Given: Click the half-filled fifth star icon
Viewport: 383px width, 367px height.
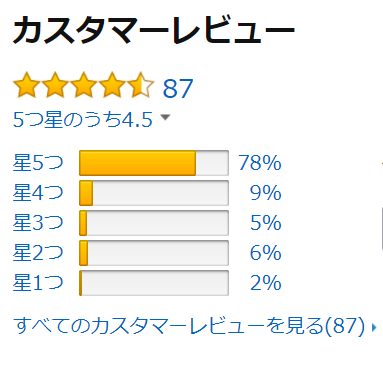Looking at the screenshot, I should (x=141, y=85).
